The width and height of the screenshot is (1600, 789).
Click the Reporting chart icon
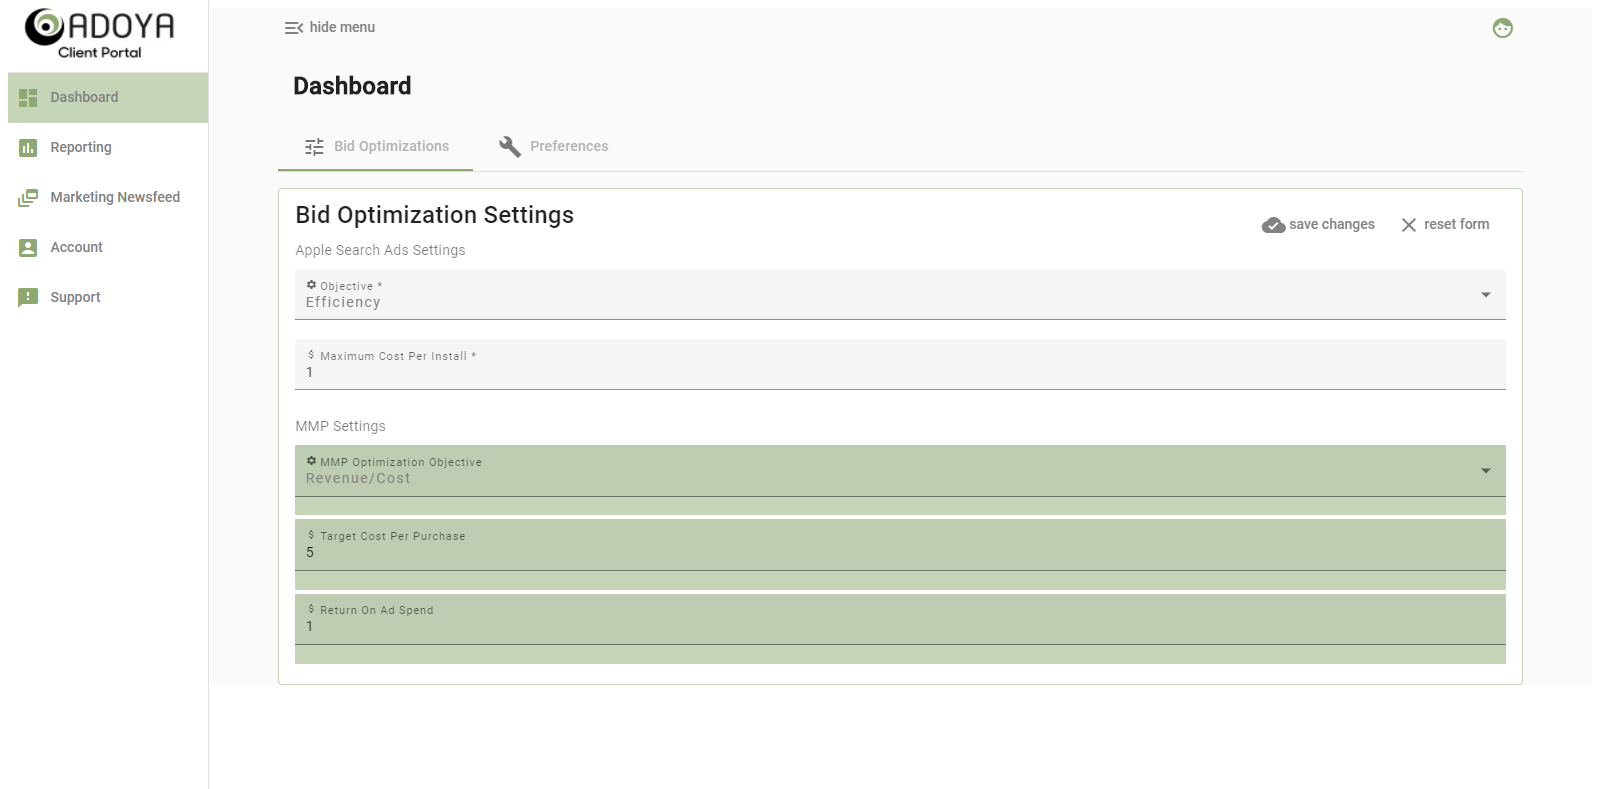[x=28, y=148]
